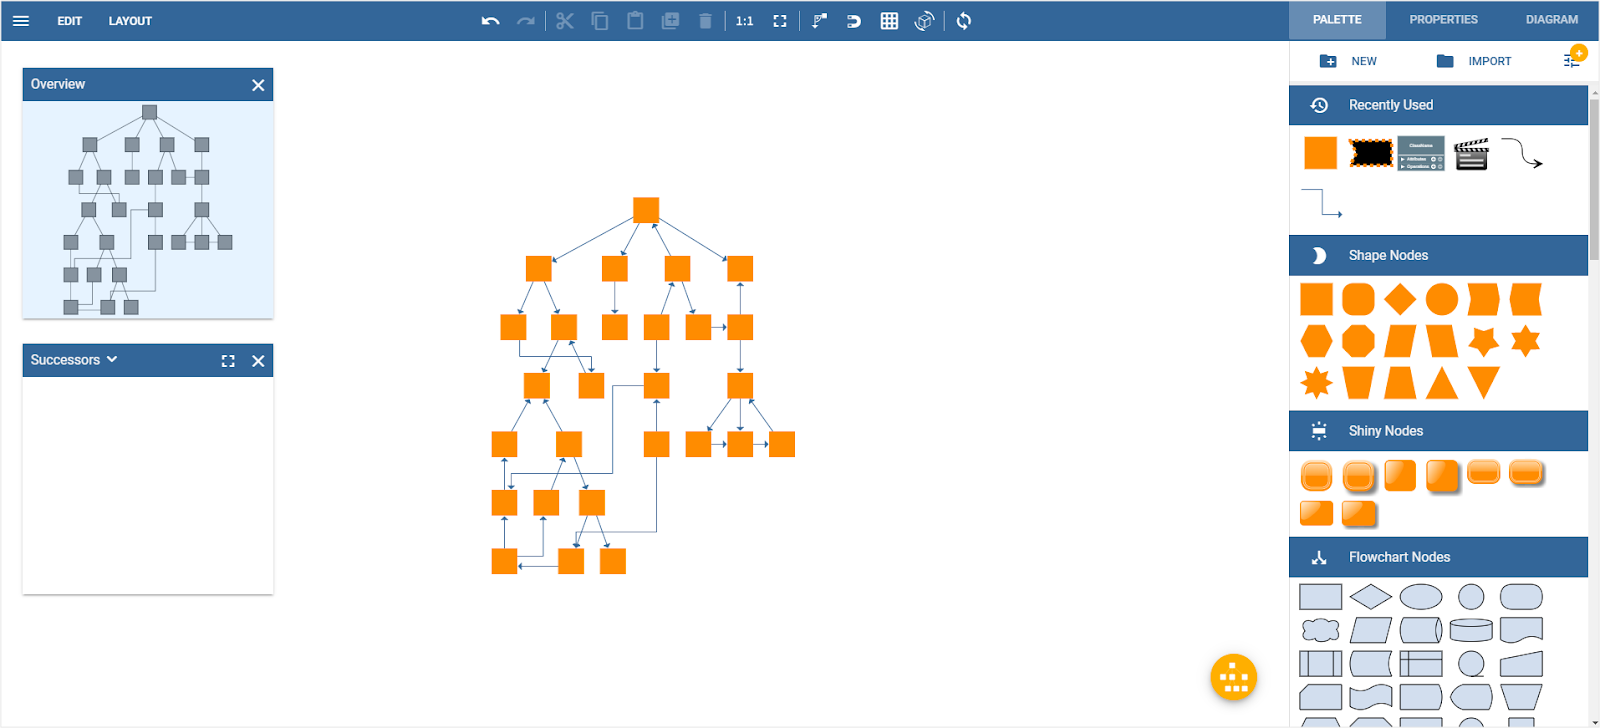Select recently used UML class node

tap(1421, 153)
